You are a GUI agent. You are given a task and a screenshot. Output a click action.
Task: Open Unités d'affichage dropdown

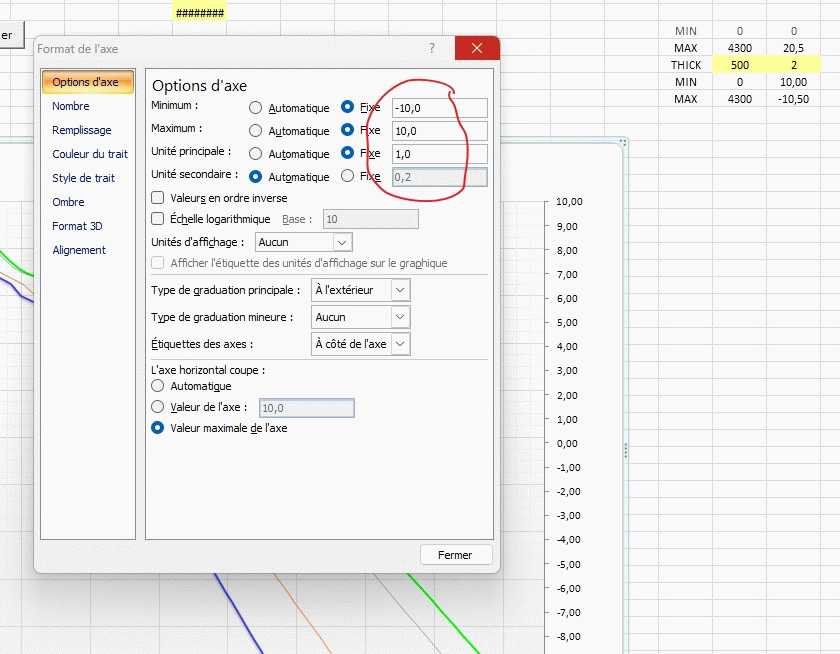coord(342,242)
